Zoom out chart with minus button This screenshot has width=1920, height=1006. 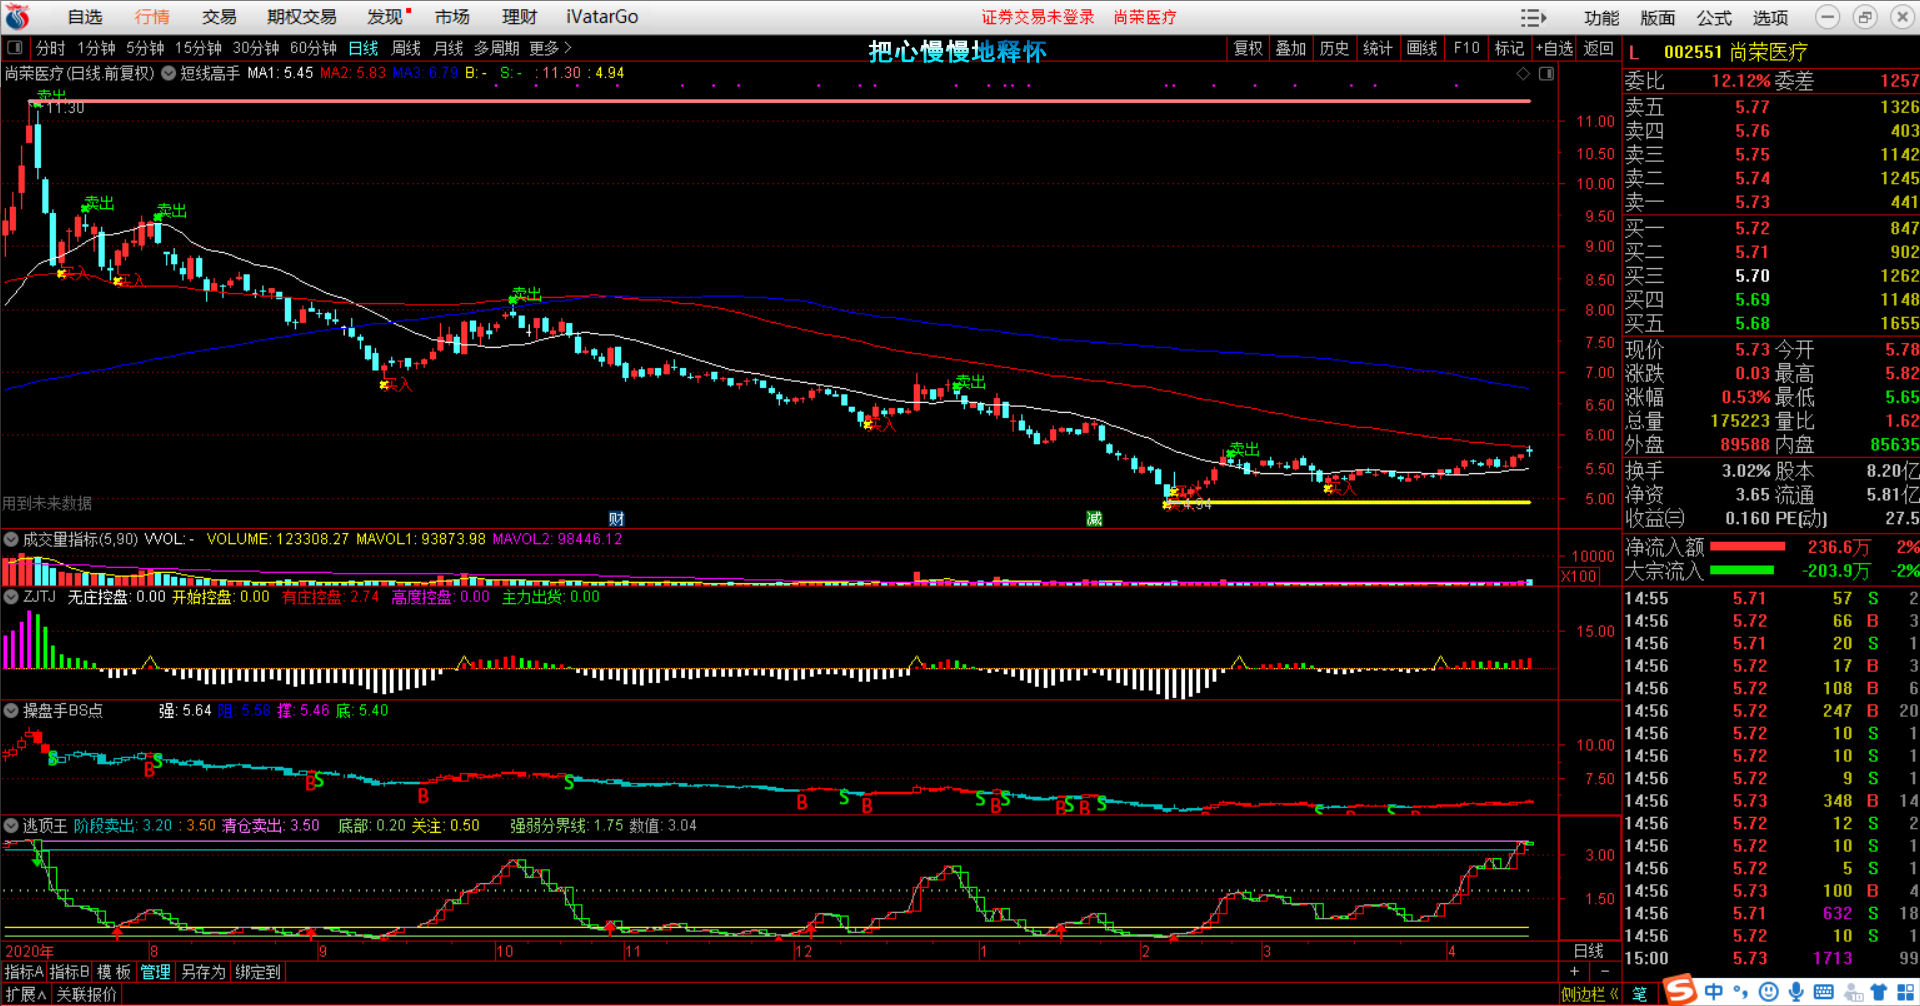(x=1605, y=971)
